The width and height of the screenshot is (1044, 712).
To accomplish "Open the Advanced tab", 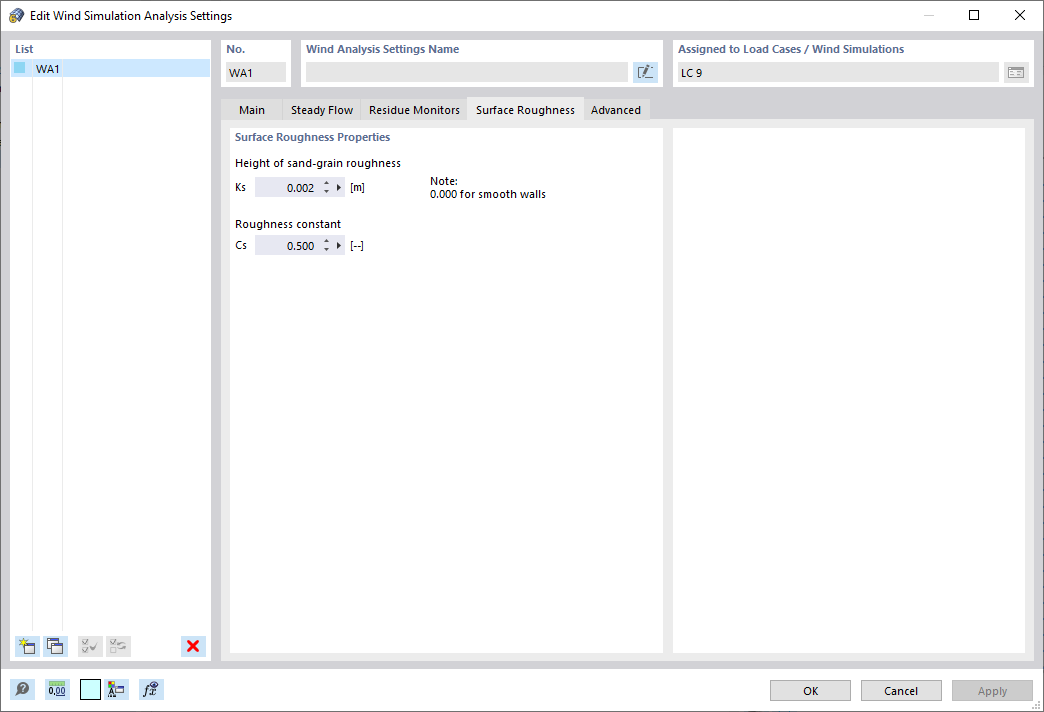I will [x=616, y=110].
